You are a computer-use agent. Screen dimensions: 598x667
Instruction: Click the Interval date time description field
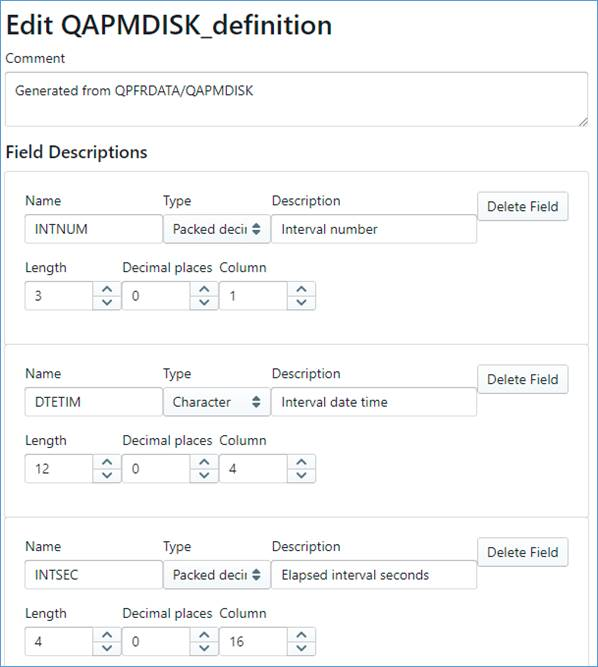[x=374, y=402]
